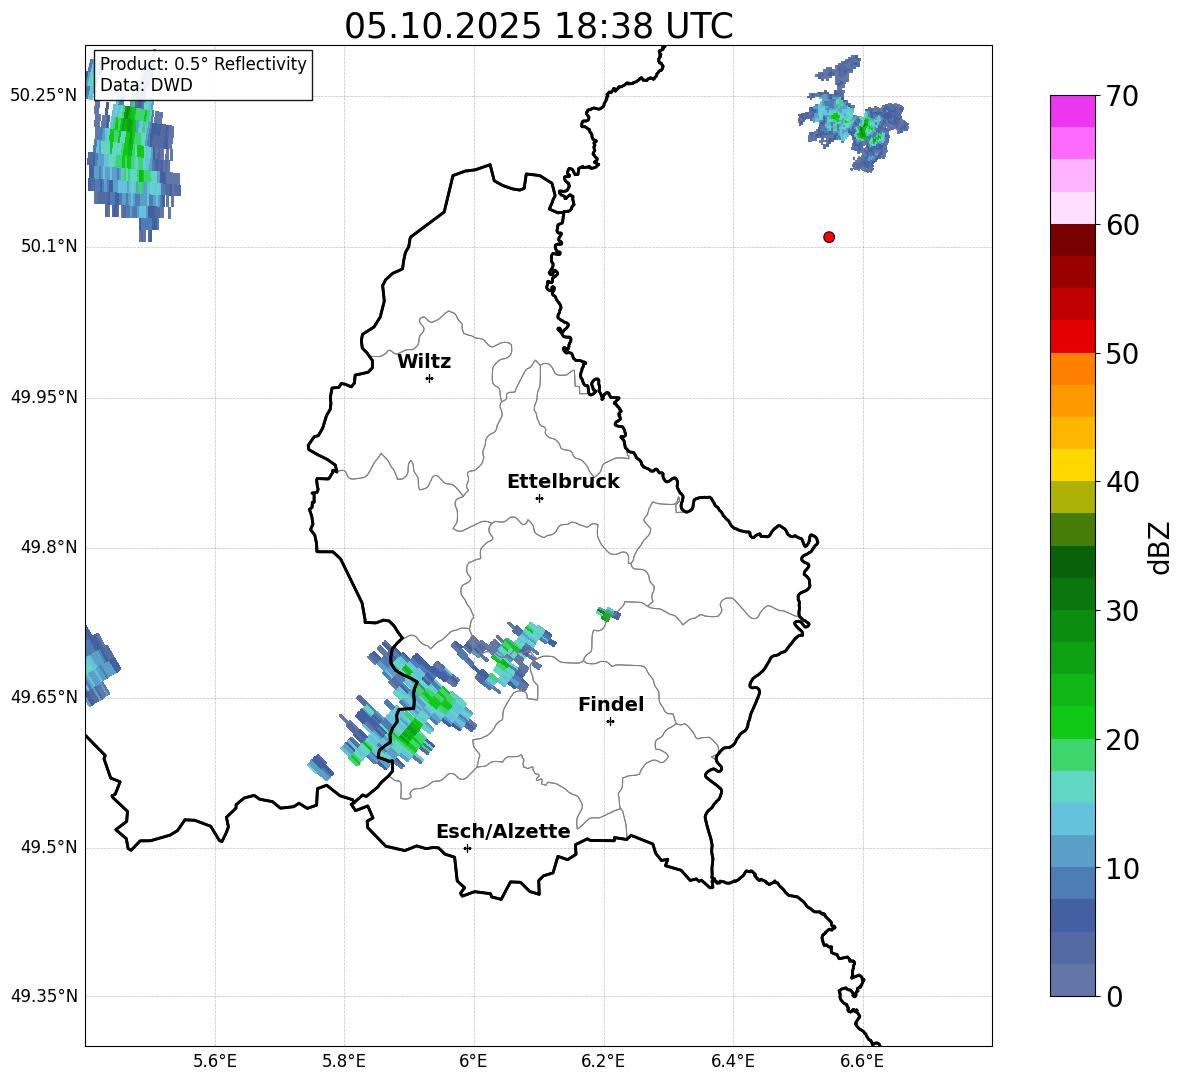The image size is (1184, 1081).
Task: Click the dark maroon colorbar band below 60
Action: (1072, 240)
